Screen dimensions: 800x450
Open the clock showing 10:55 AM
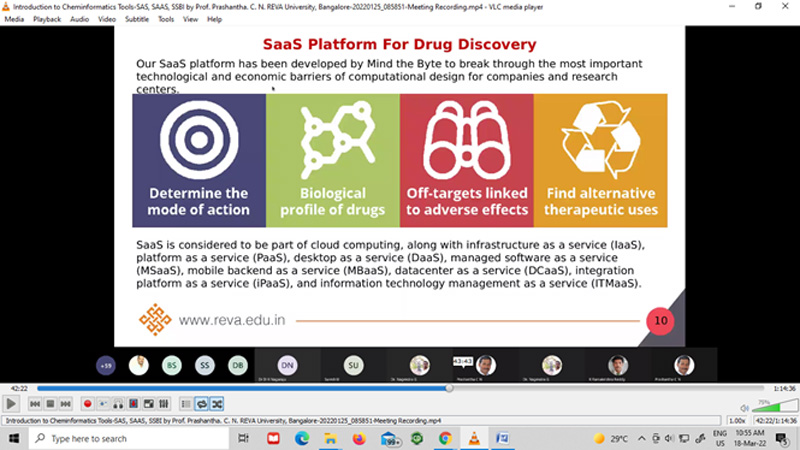coord(750,439)
